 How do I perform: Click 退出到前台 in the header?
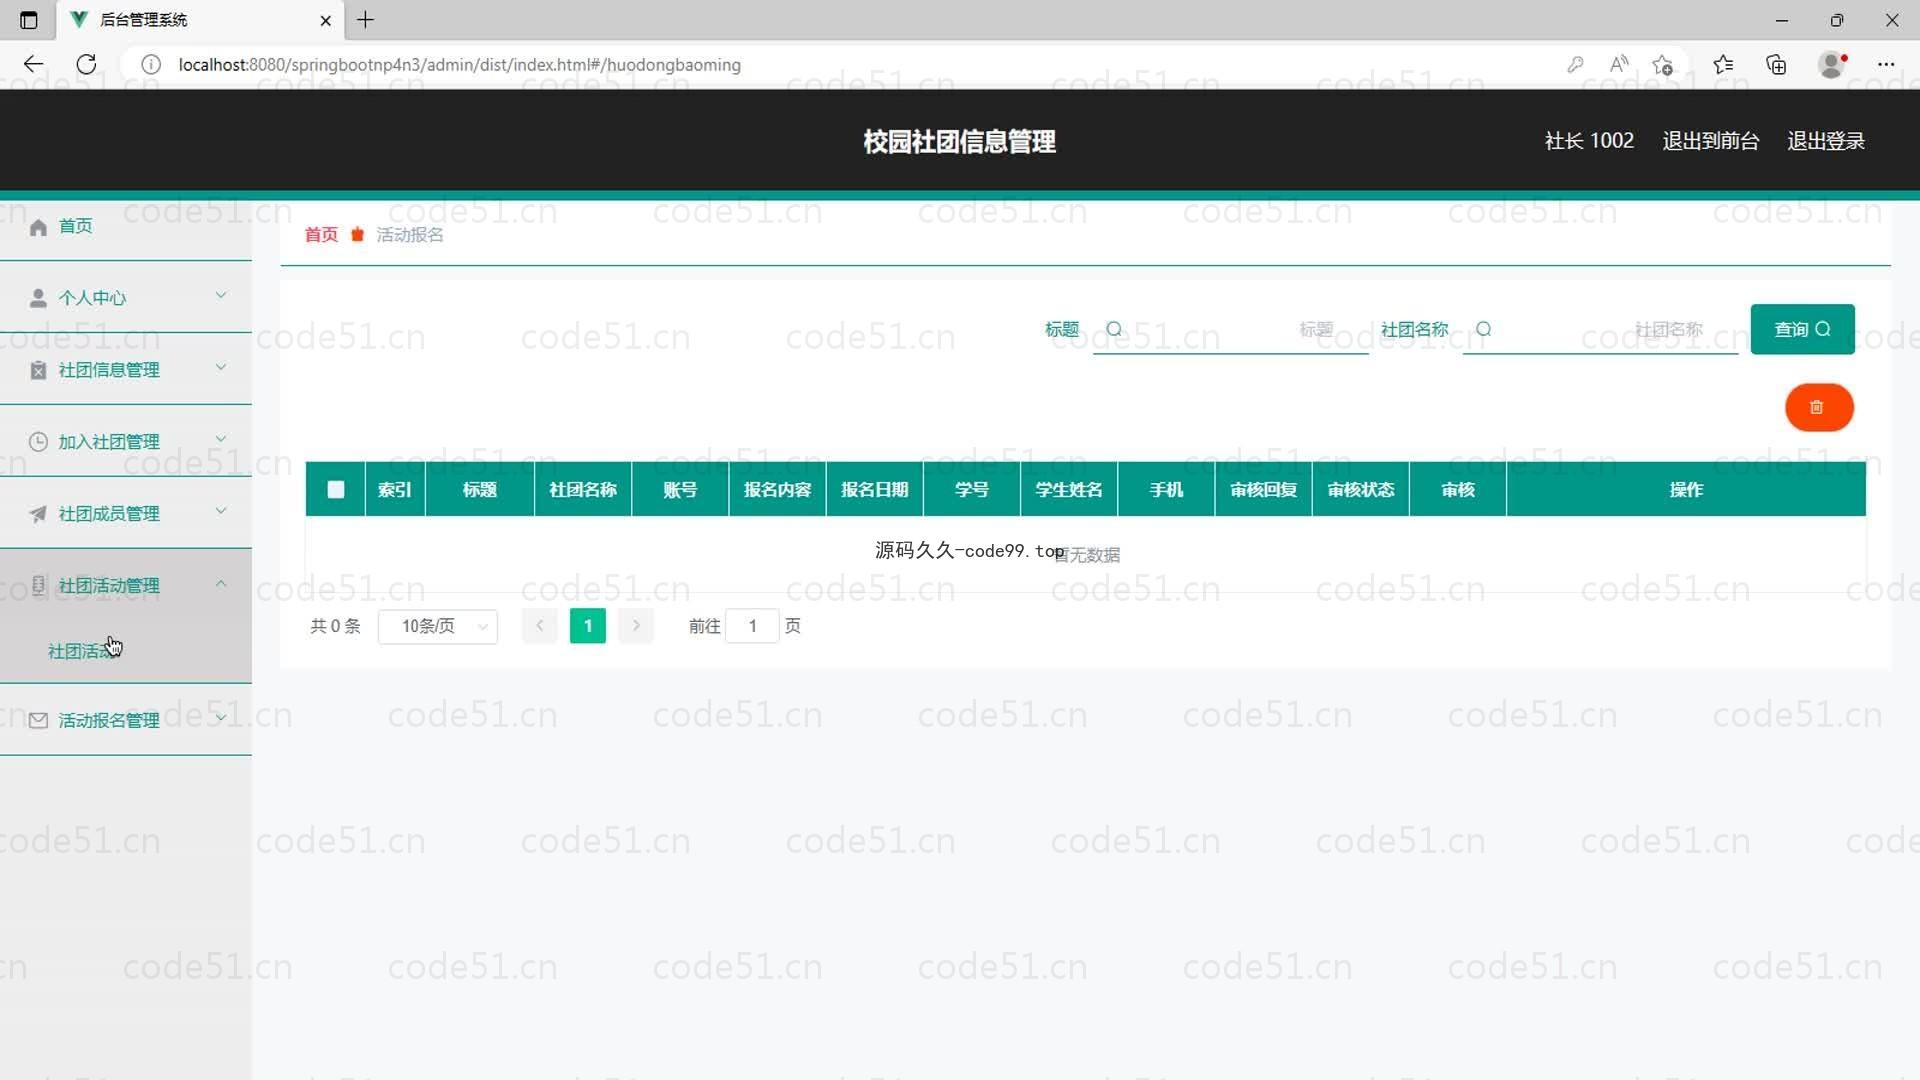[1711, 141]
